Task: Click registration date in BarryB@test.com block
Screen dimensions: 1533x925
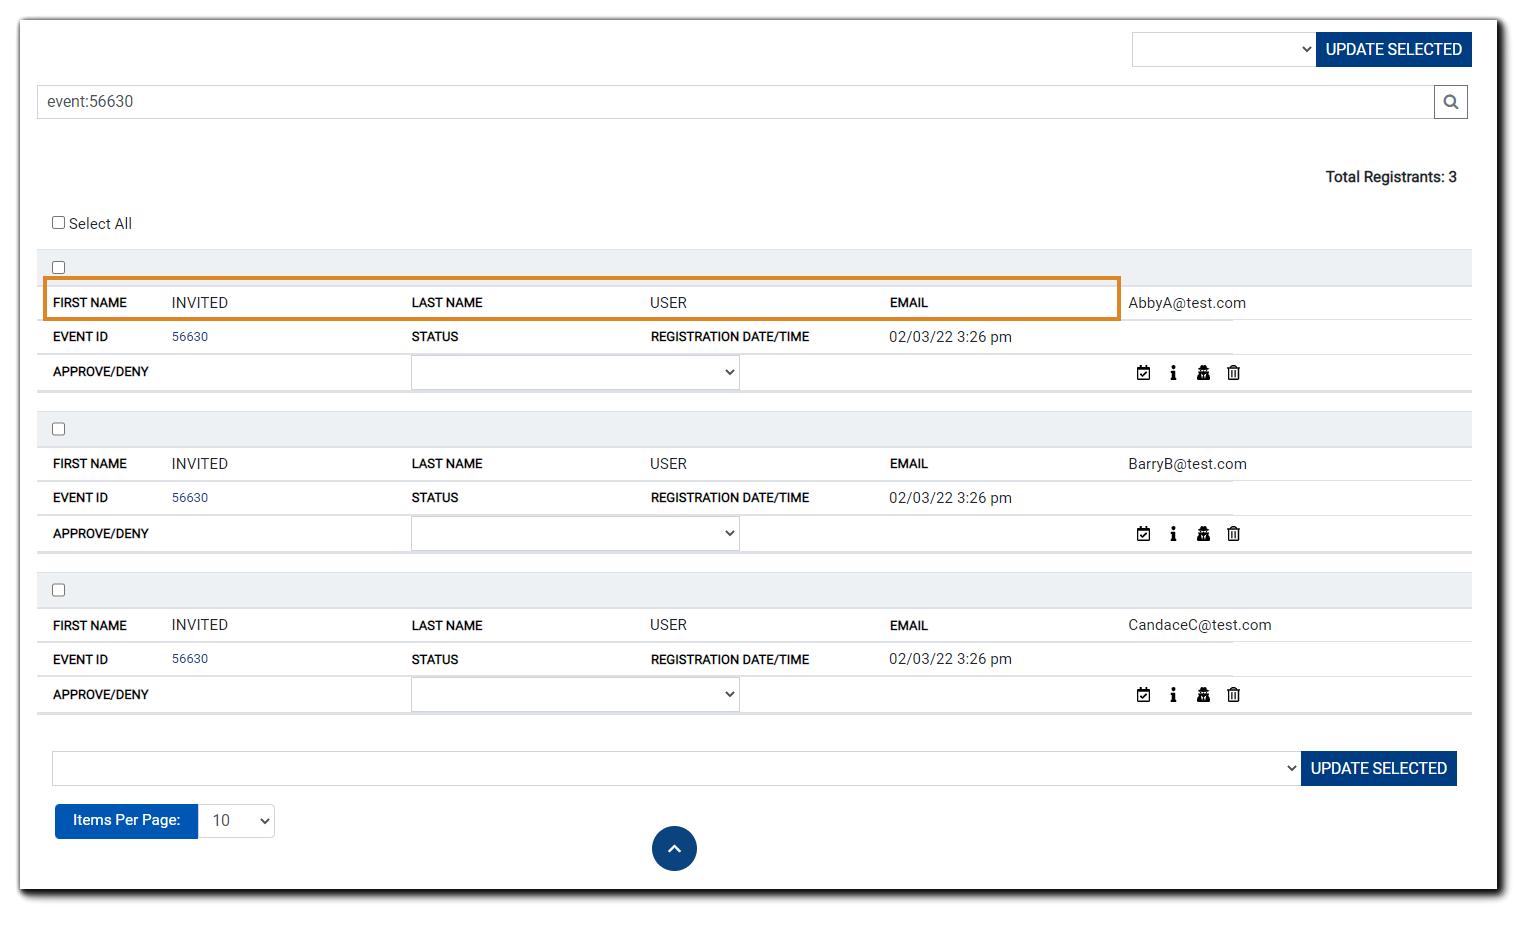Action: click(x=950, y=498)
